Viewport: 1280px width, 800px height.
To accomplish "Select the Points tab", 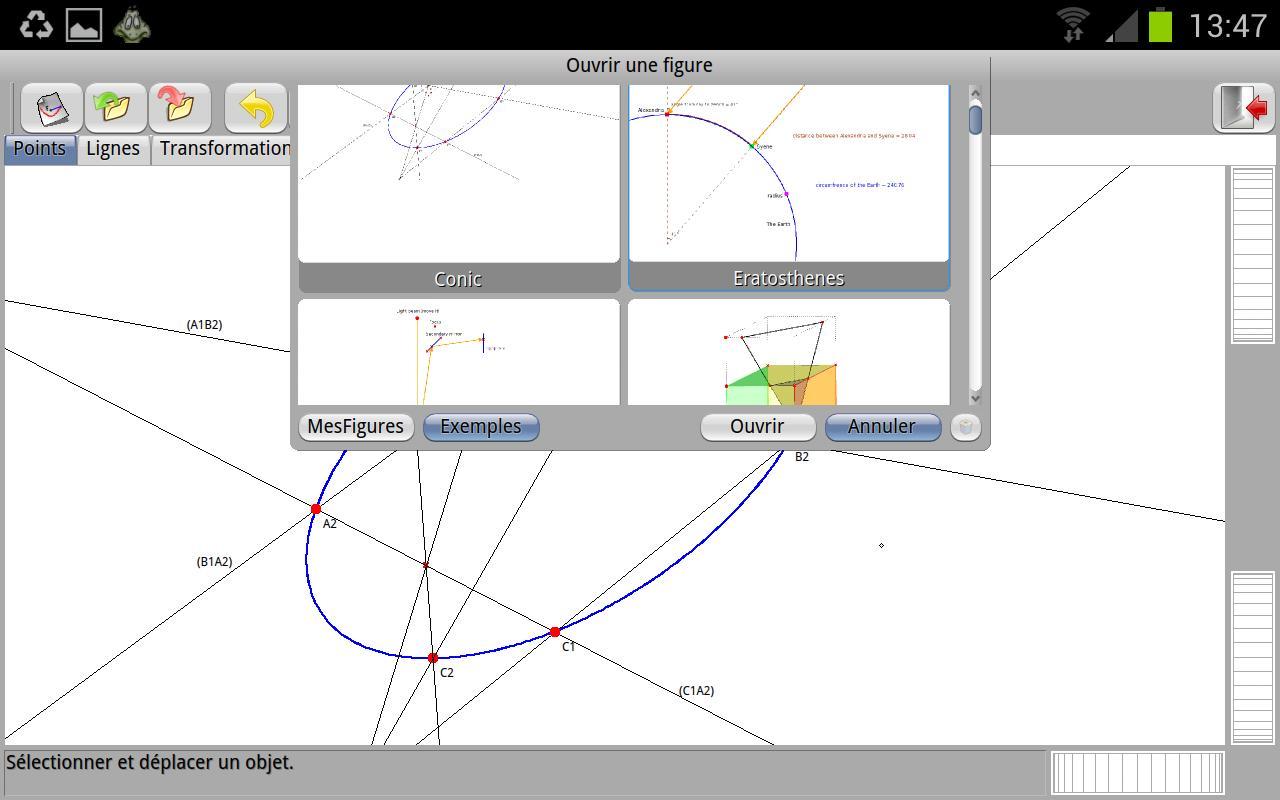I will 40,149.
